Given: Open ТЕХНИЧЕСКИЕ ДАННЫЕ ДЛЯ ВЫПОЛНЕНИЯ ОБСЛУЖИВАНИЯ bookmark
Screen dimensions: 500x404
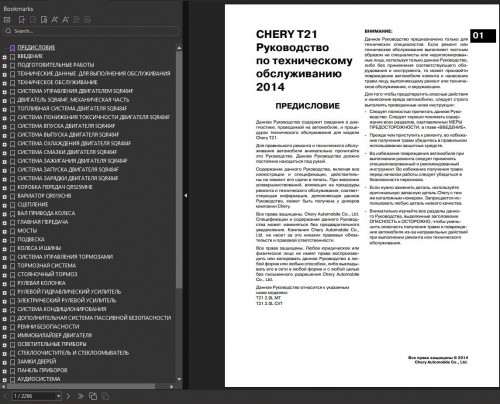Looking at the screenshot, I should [x=94, y=73].
